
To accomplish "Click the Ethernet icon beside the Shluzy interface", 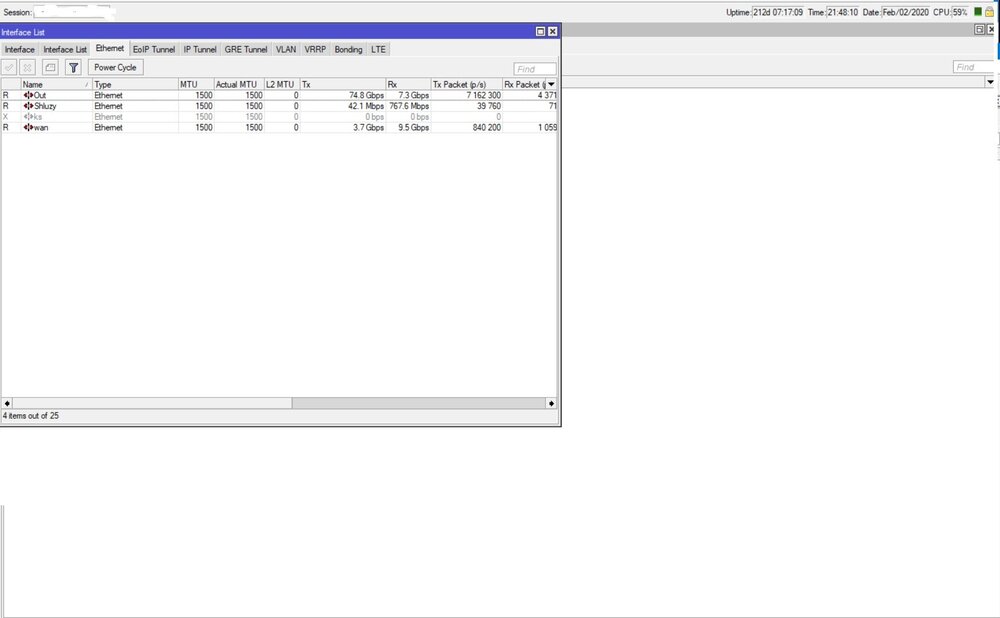I will pos(27,106).
